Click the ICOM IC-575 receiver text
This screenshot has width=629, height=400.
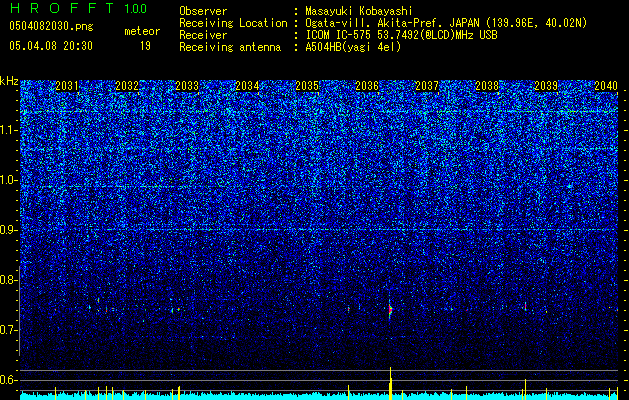[x=401, y=35]
